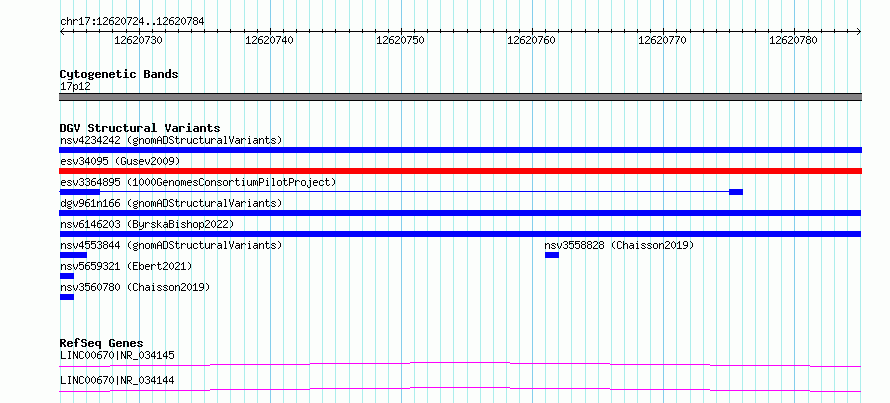The width and height of the screenshot is (890, 403).
Task: Click the left arrowhead of the ruler
Action: click(x=62, y=32)
